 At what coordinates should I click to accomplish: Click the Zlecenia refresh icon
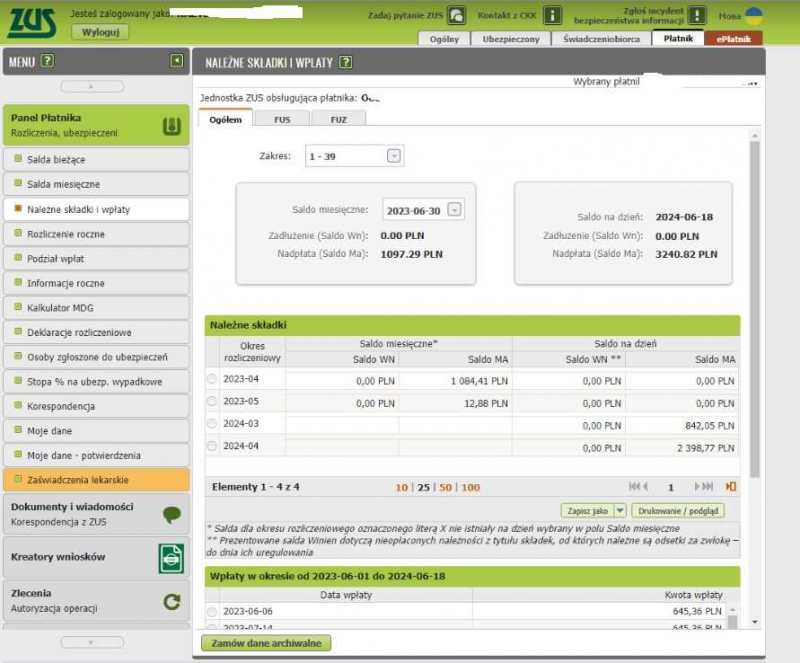[171, 601]
